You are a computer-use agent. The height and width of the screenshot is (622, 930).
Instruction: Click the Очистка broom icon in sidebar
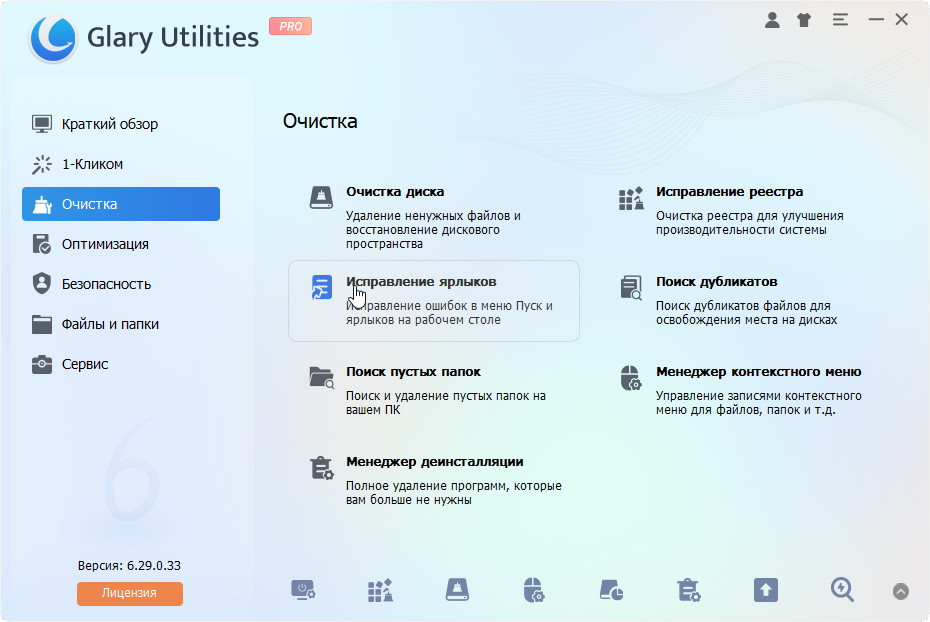pos(42,205)
